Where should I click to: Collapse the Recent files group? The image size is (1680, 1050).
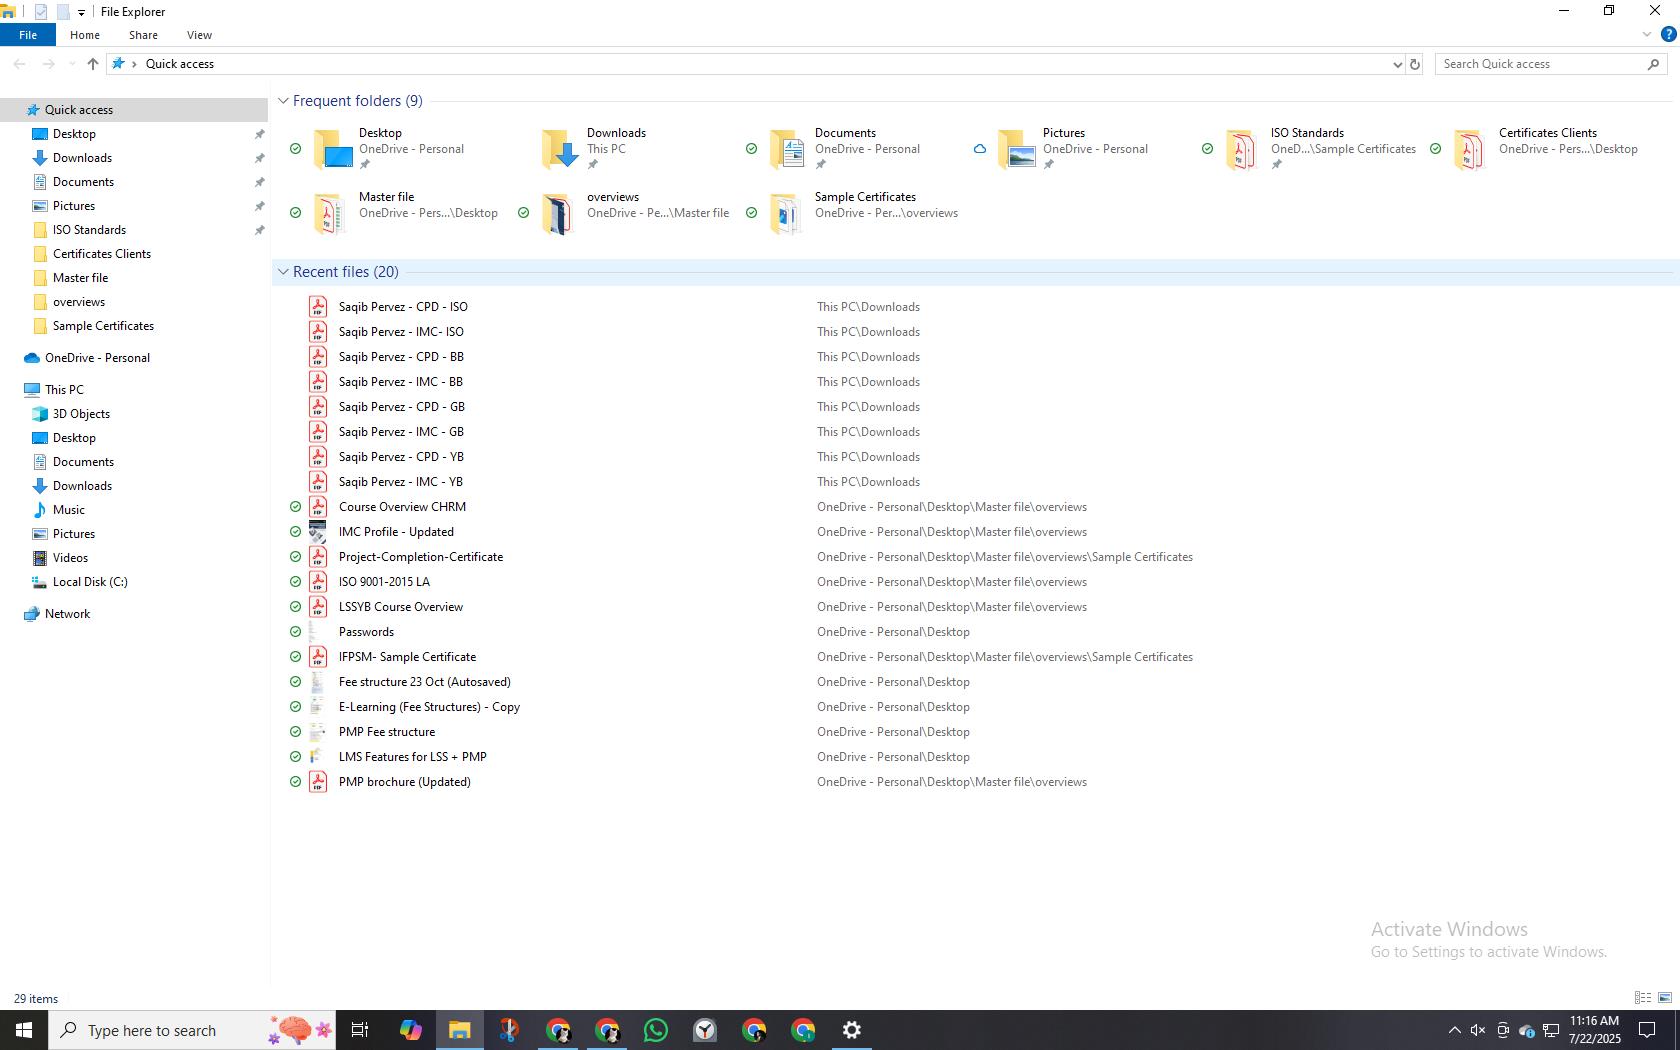click(283, 272)
